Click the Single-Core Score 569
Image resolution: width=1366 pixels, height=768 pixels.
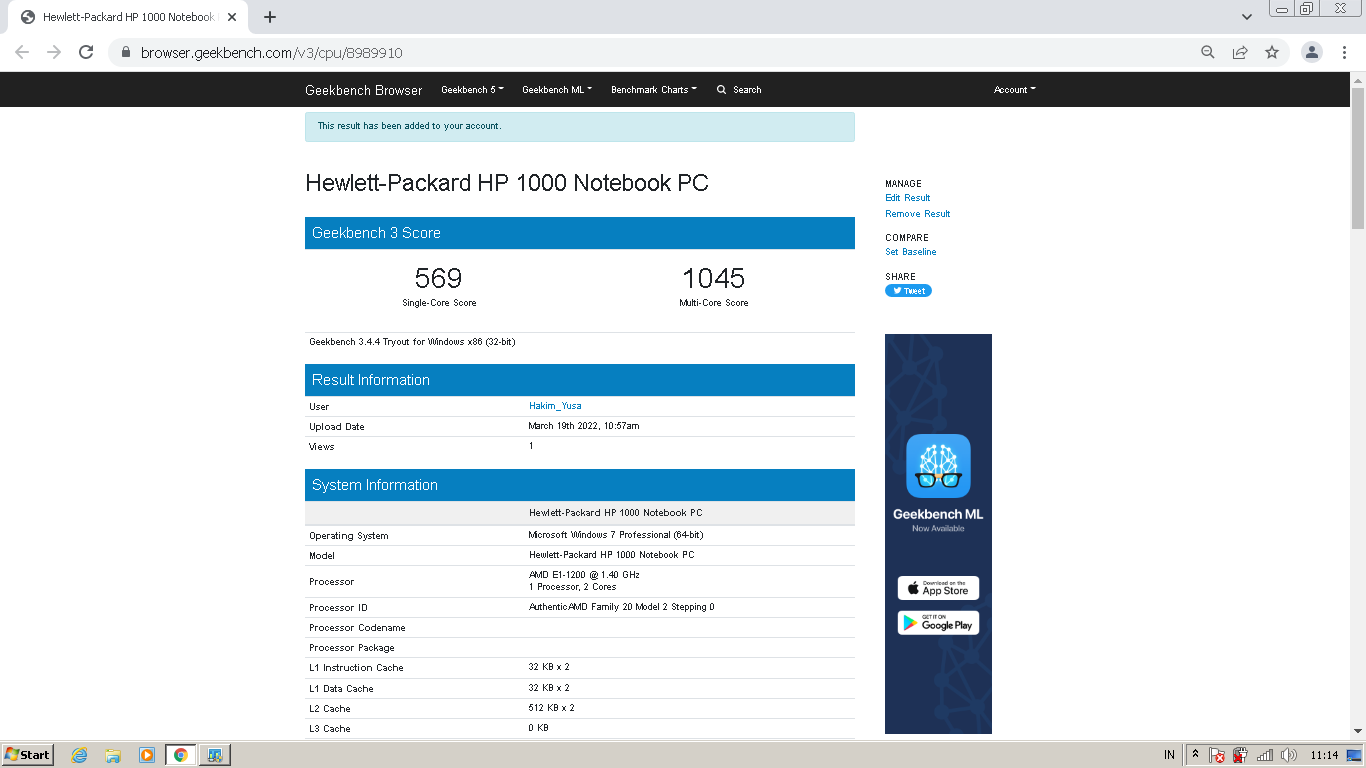(439, 278)
